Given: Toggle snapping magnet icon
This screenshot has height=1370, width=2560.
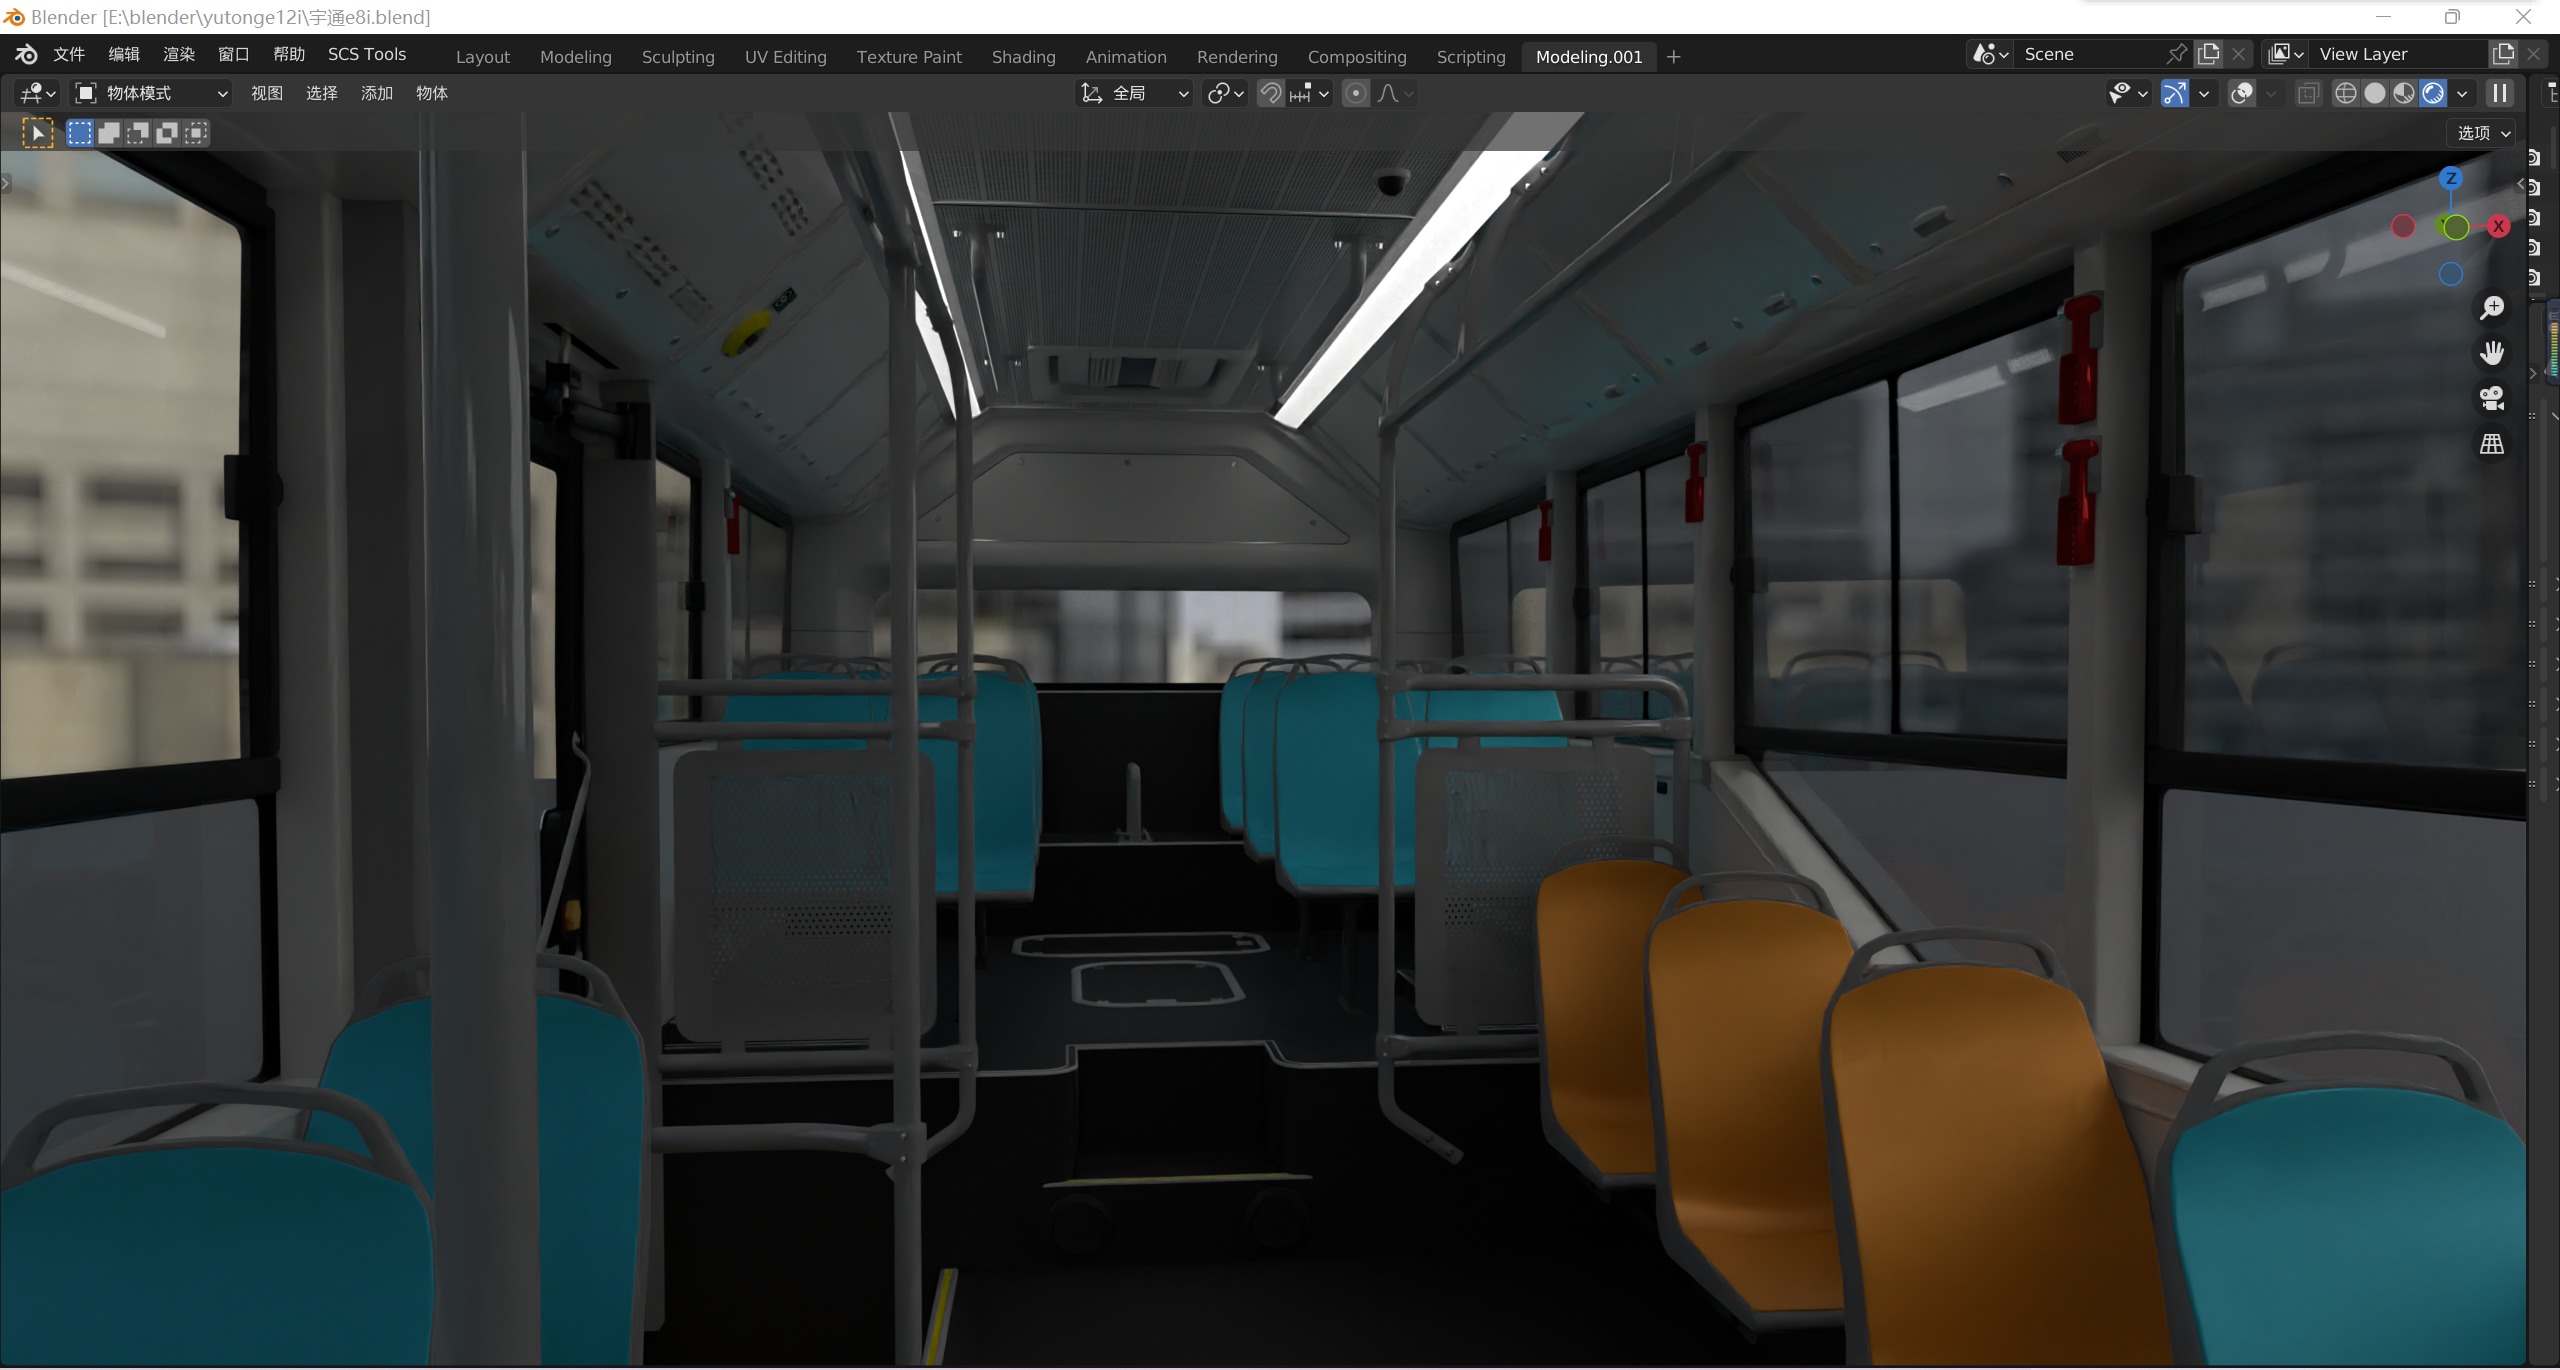Looking at the screenshot, I should tap(1270, 93).
